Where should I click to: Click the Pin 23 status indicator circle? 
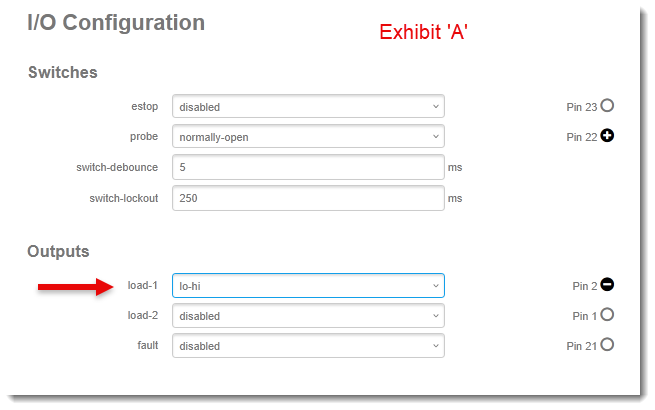point(607,106)
